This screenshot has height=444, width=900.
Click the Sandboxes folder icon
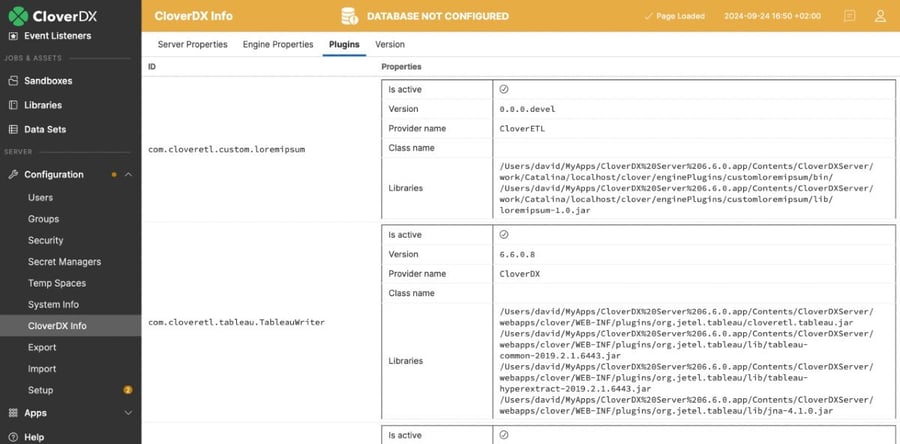tap(13, 81)
